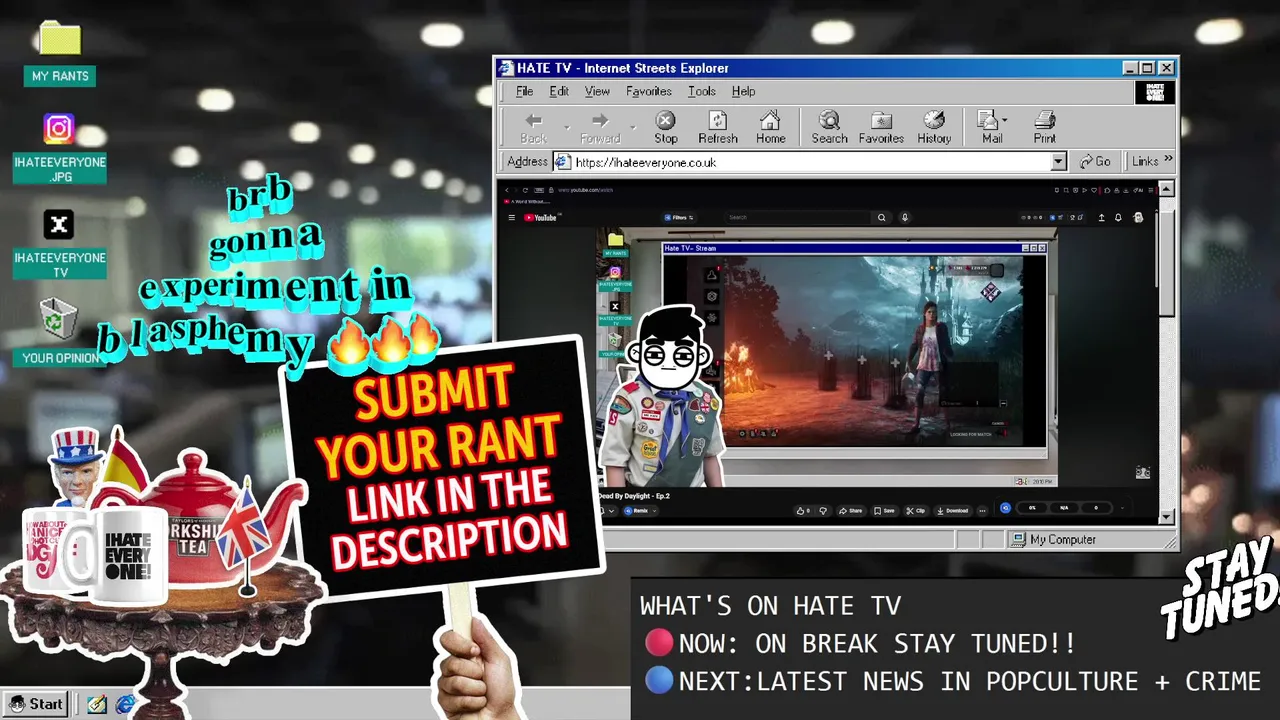
Task: Click the Forward arrow in Explorer toolbar
Action: click(x=600, y=120)
